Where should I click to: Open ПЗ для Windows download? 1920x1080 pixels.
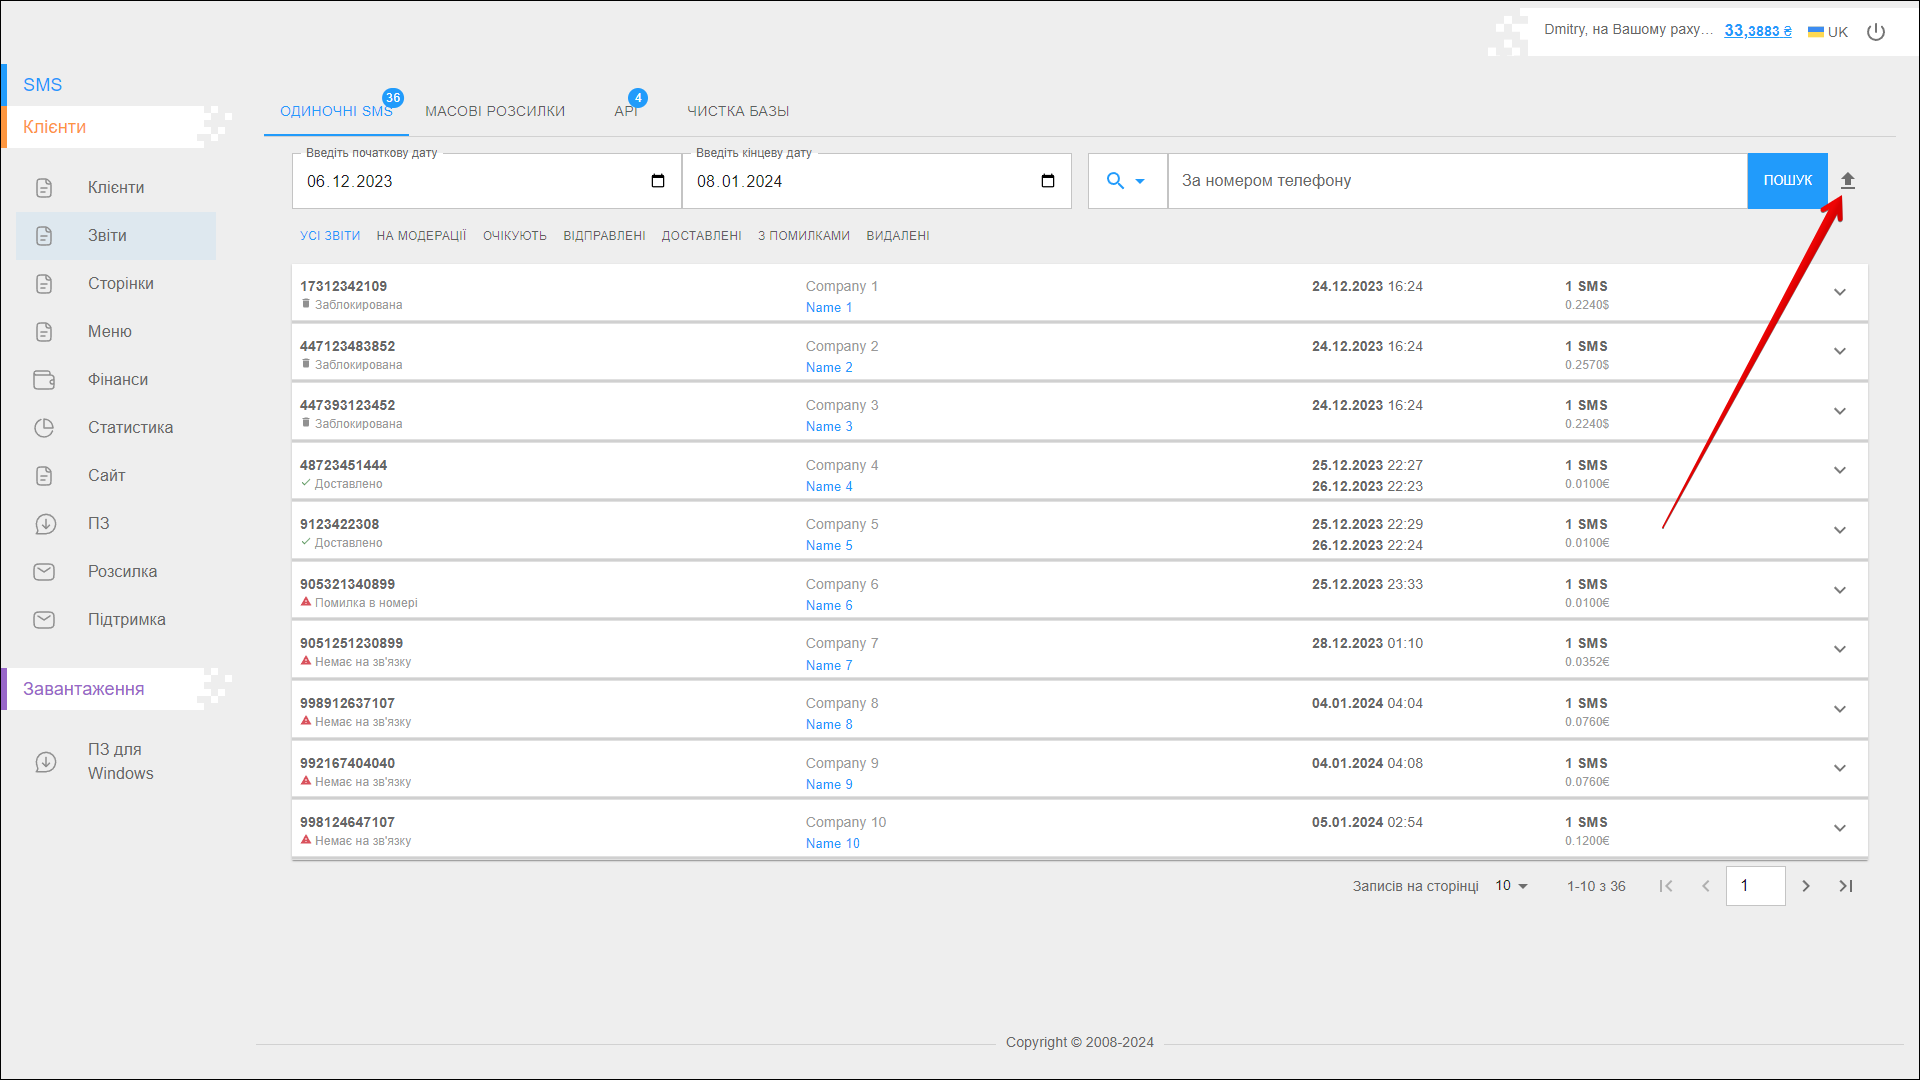[120, 762]
